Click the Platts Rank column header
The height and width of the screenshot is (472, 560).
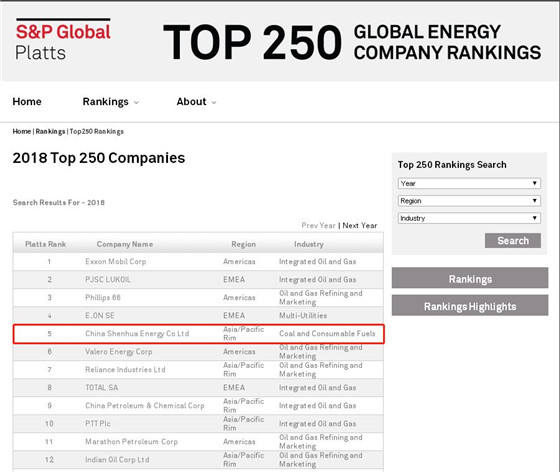pyautogui.click(x=45, y=244)
